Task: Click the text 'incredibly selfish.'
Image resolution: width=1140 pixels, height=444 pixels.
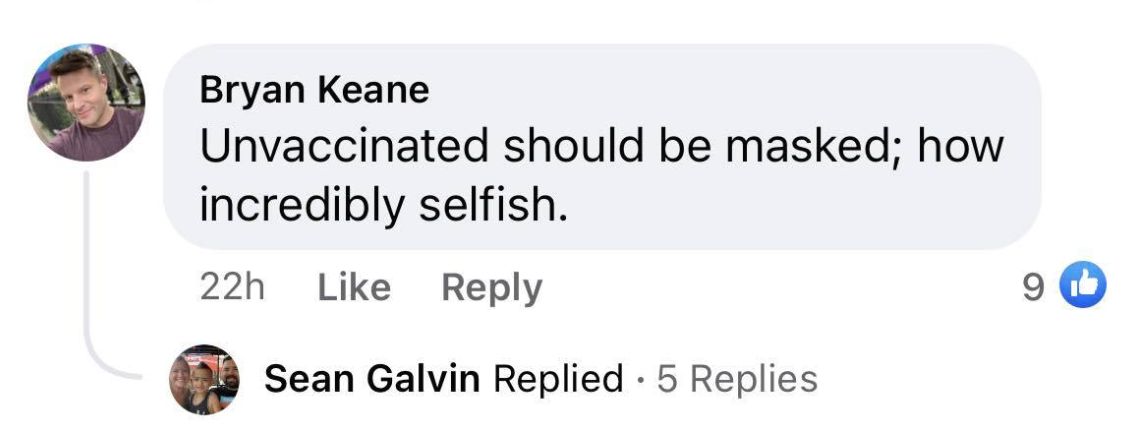Action: pyautogui.click(x=383, y=205)
